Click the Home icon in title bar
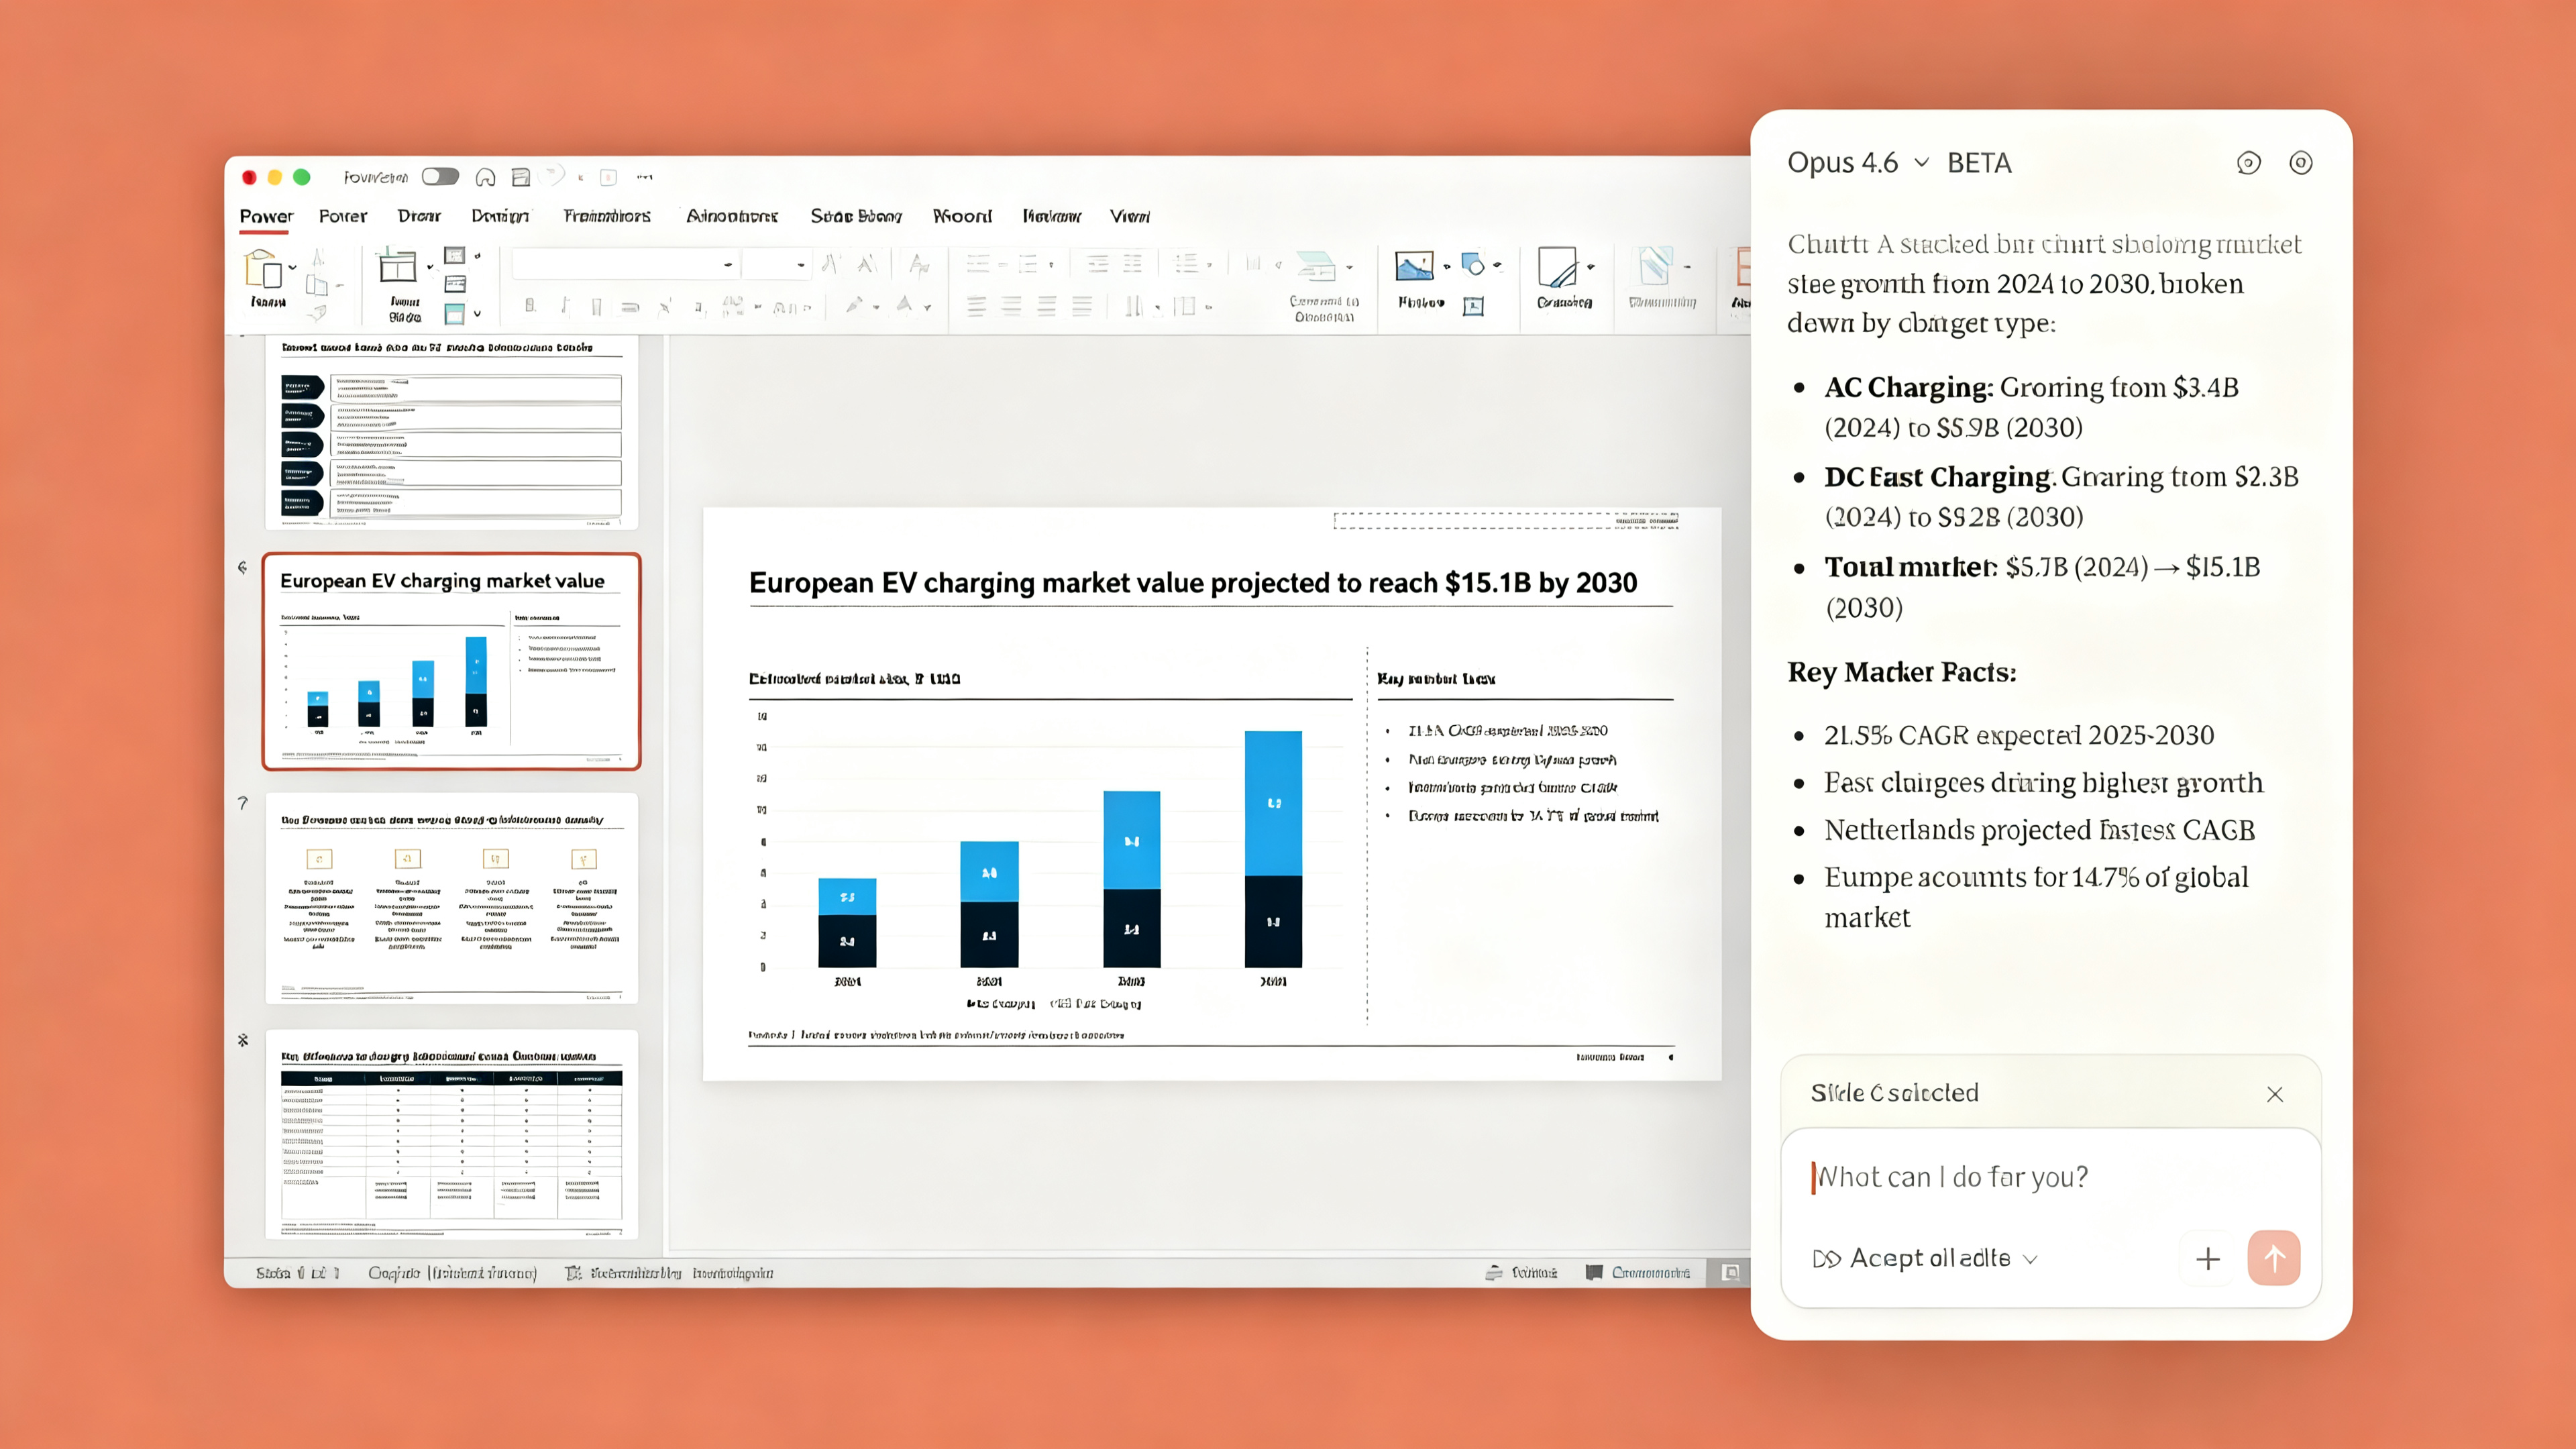 (485, 177)
